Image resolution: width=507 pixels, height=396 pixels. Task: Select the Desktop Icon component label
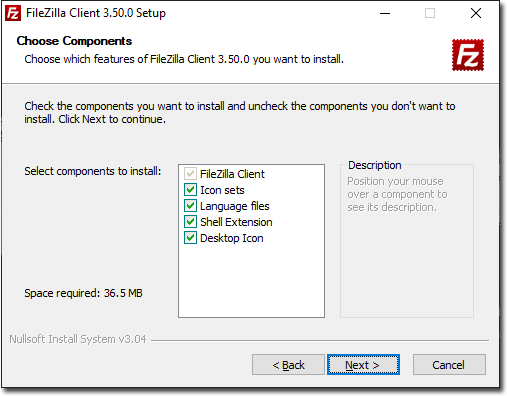[x=232, y=238]
